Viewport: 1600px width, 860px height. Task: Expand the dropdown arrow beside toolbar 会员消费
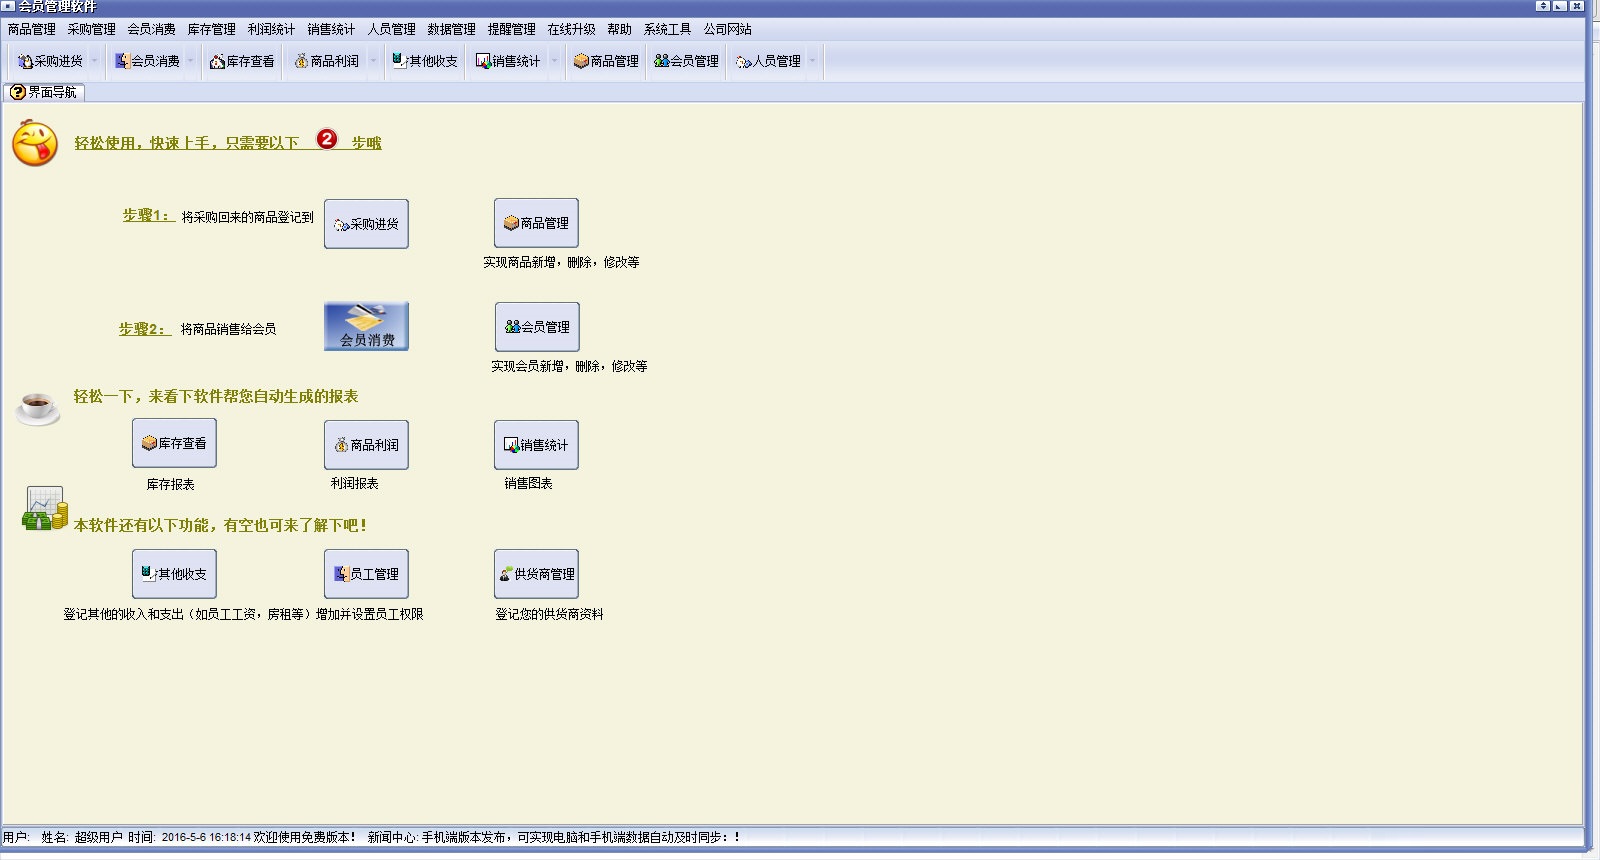click(x=191, y=61)
